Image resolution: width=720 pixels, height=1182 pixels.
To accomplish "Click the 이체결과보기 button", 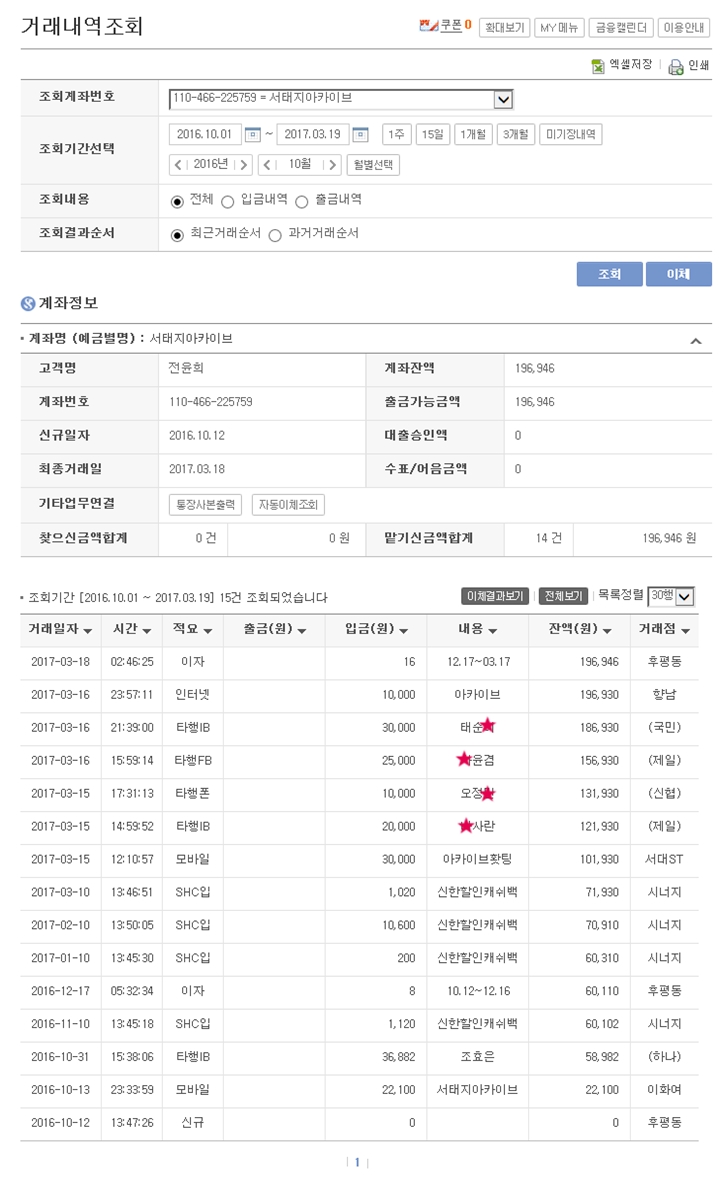I will pyautogui.click(x=495, y=596).
